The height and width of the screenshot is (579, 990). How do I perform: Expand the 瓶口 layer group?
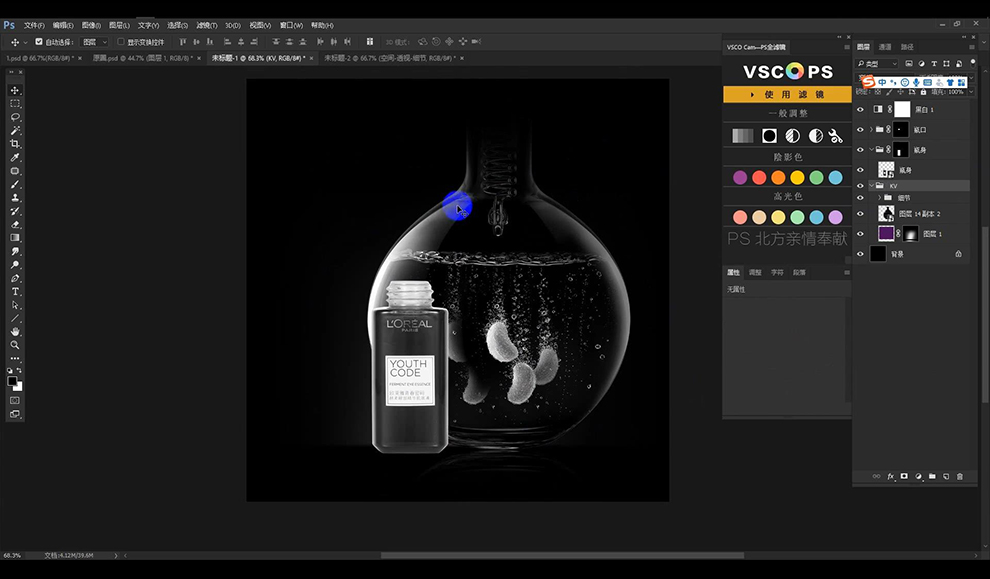pyautogui.click(x=871, y=129)
